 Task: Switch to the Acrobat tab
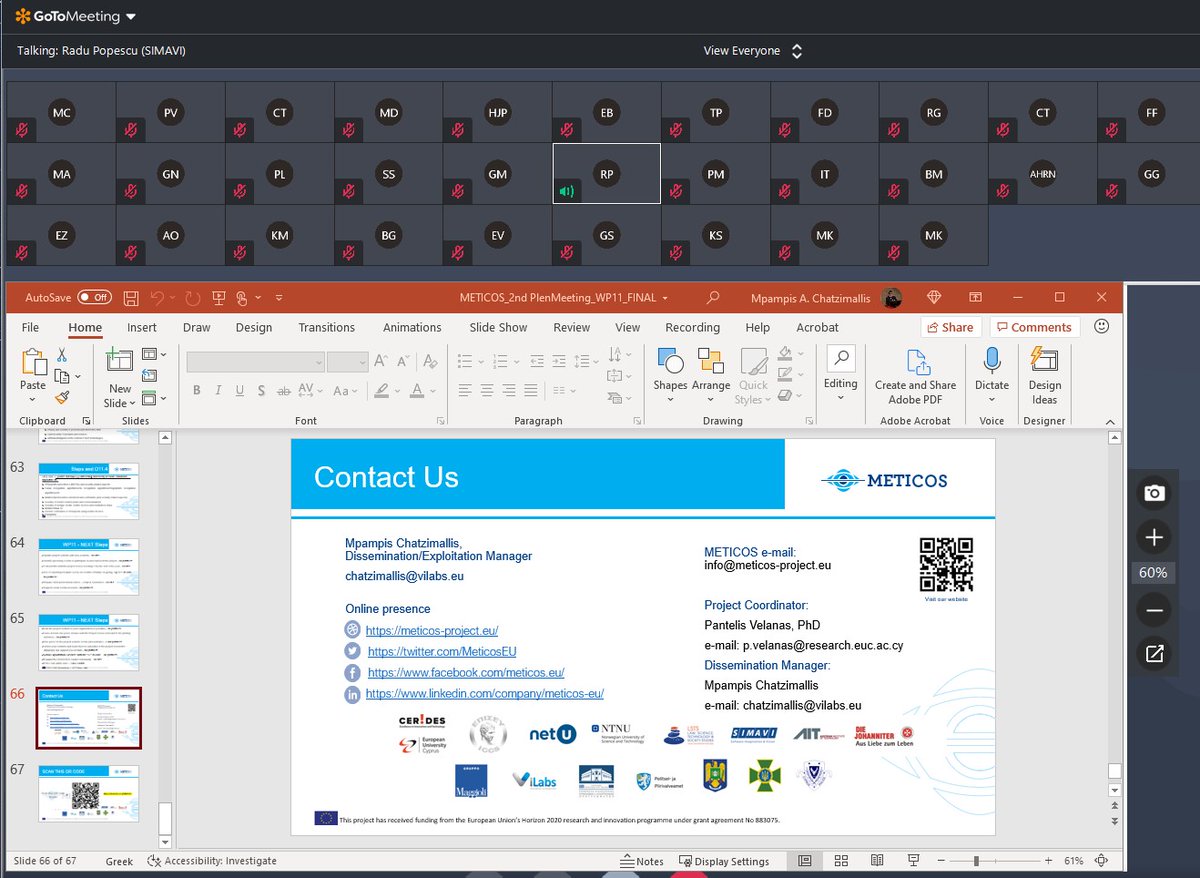point(817,327)
